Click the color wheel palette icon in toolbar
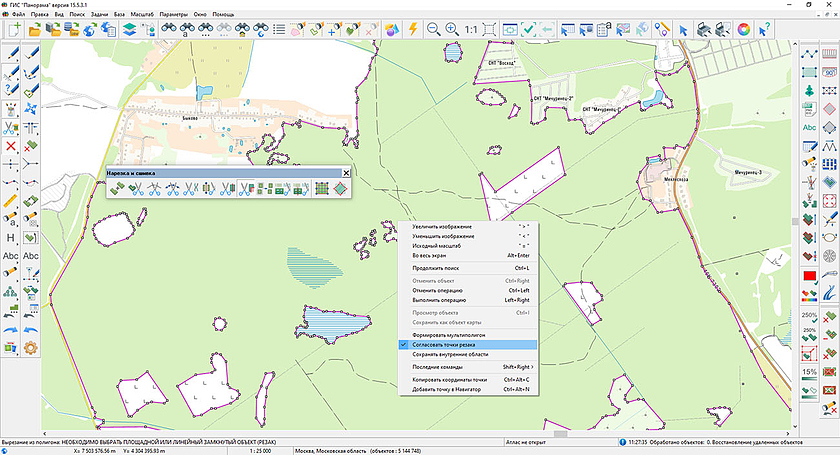 744,30
